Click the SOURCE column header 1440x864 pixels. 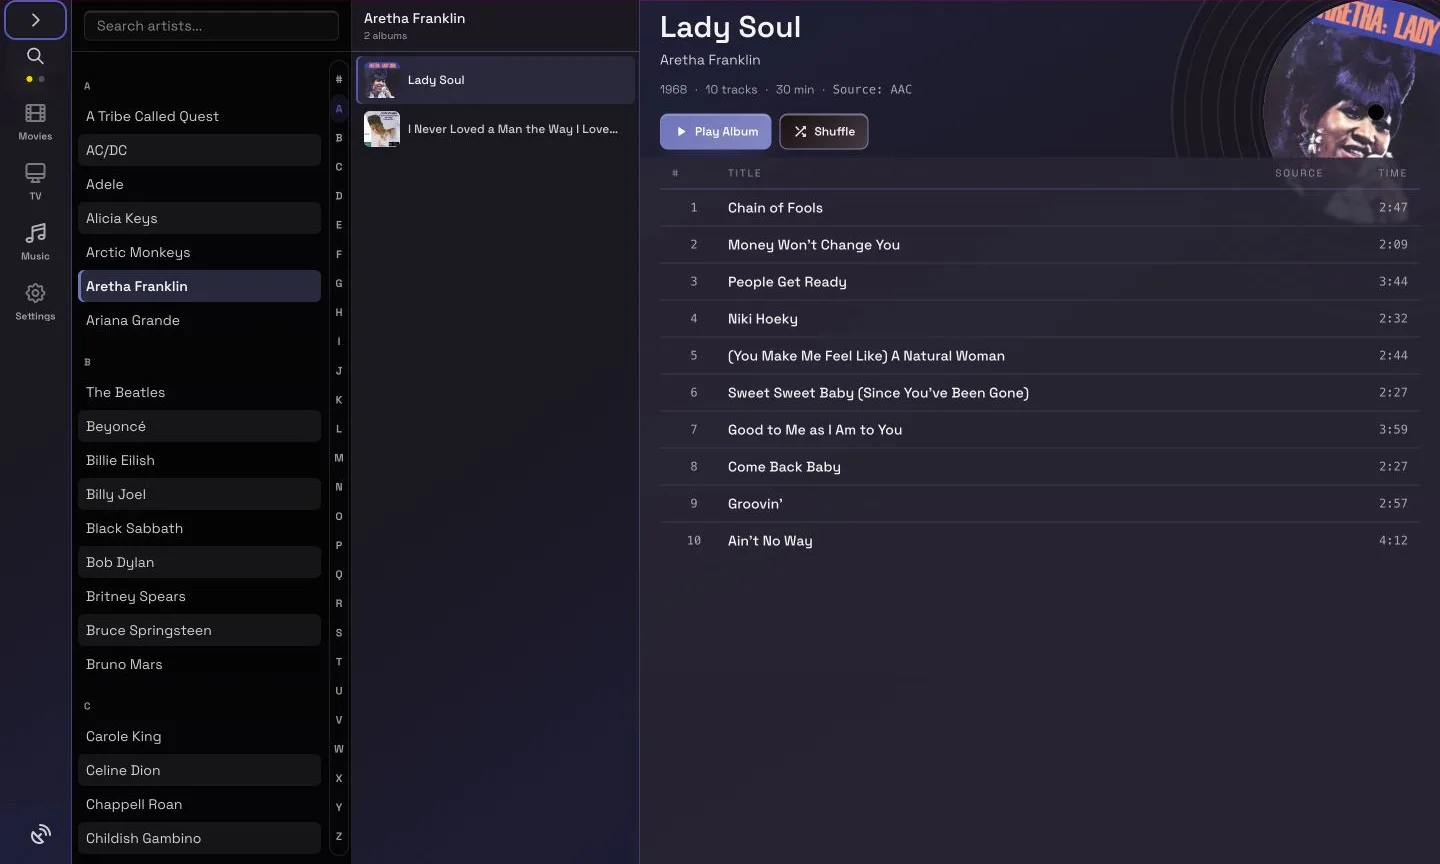pyautogui.click(x=1298, y=173)
